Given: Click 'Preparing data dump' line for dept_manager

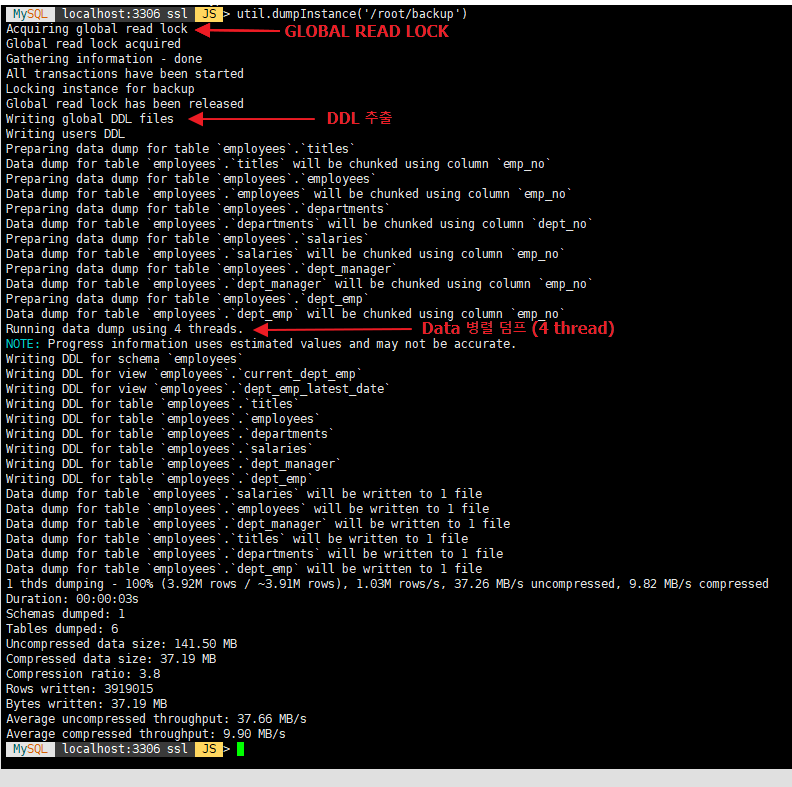Looking at the screenshot, I should 202,269.
